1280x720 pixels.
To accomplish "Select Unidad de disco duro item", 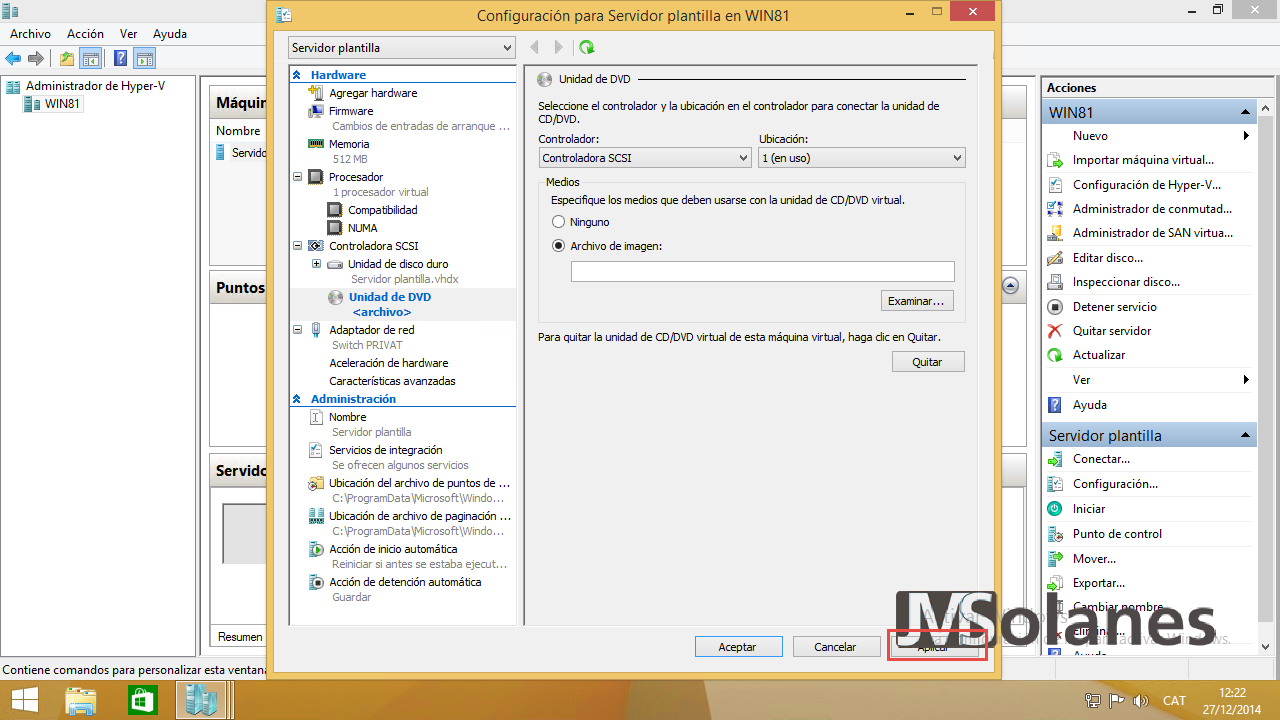I will [398, 264].
